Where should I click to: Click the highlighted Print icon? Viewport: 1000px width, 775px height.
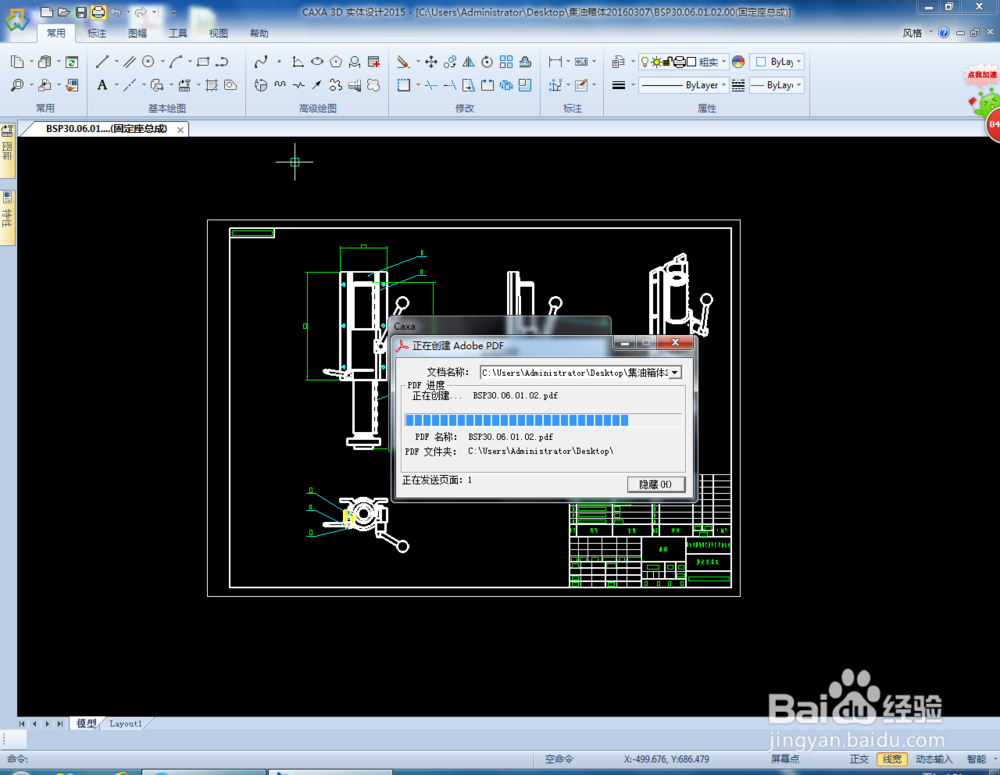pyautogui.click(x=98, y=11)
